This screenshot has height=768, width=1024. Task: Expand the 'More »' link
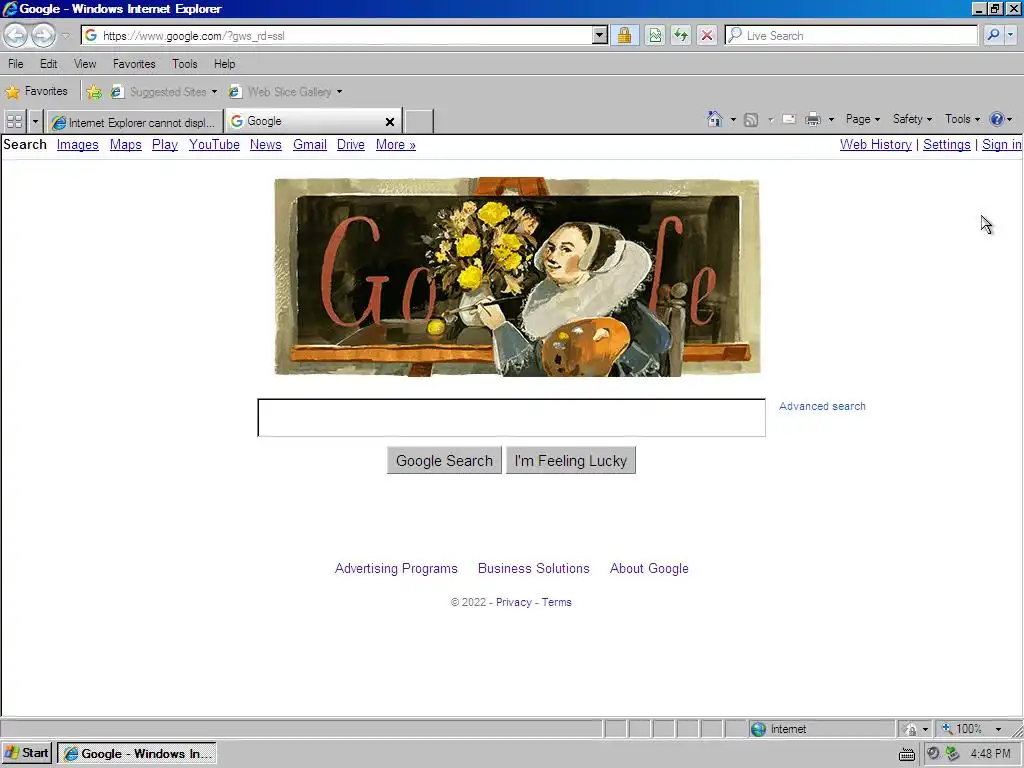(396, 145)
